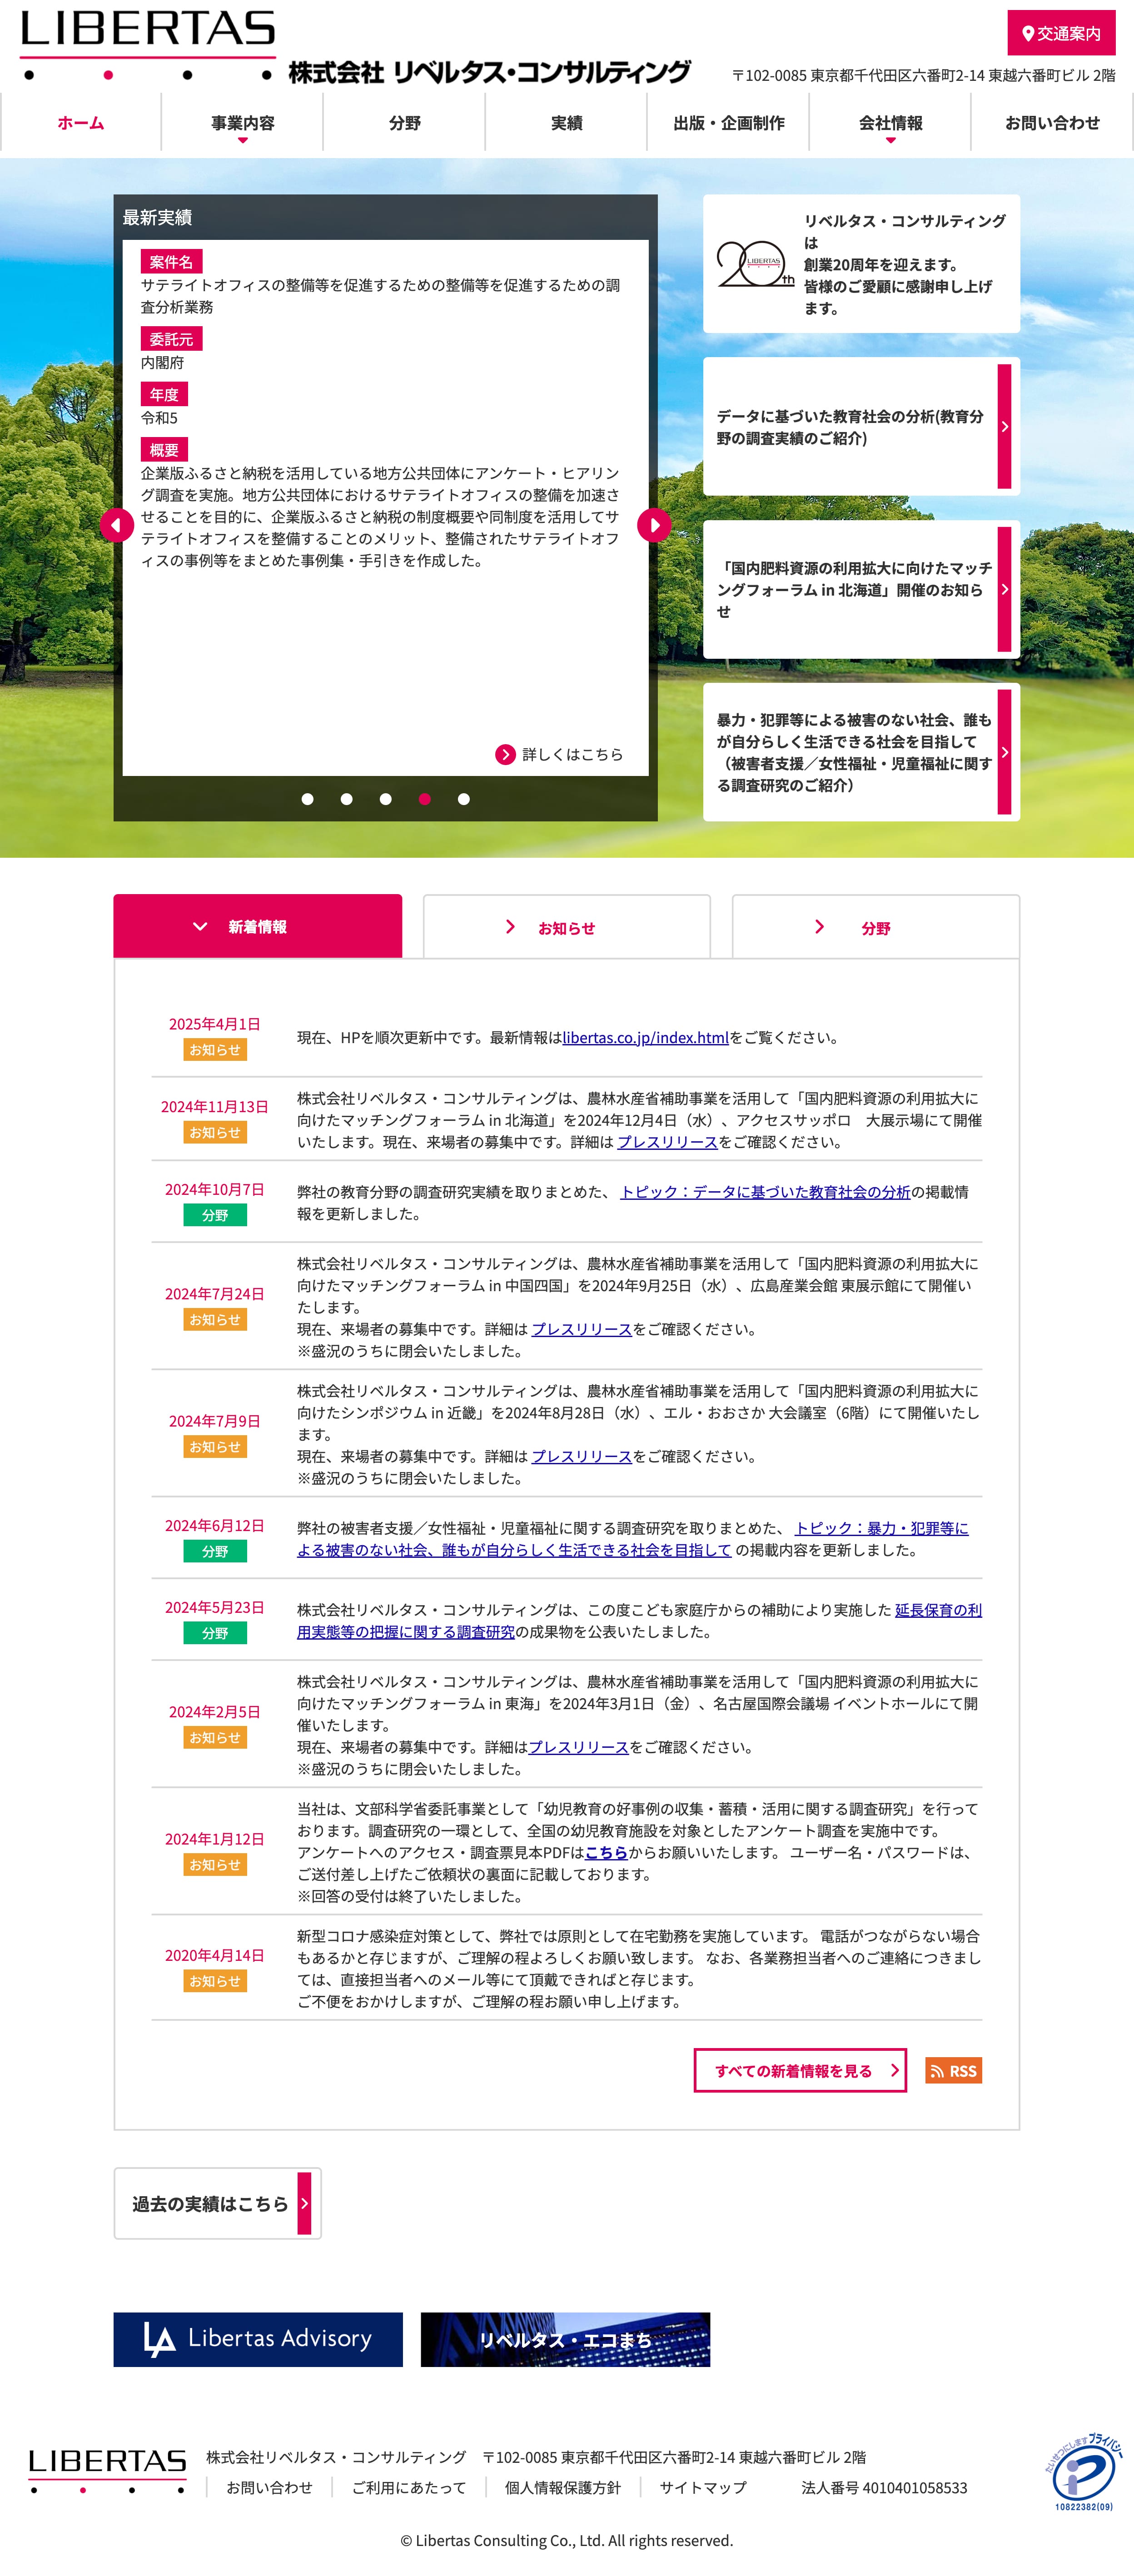
Task: Expand the 事業内容 menu dropdown
Action: pos(242,123)
